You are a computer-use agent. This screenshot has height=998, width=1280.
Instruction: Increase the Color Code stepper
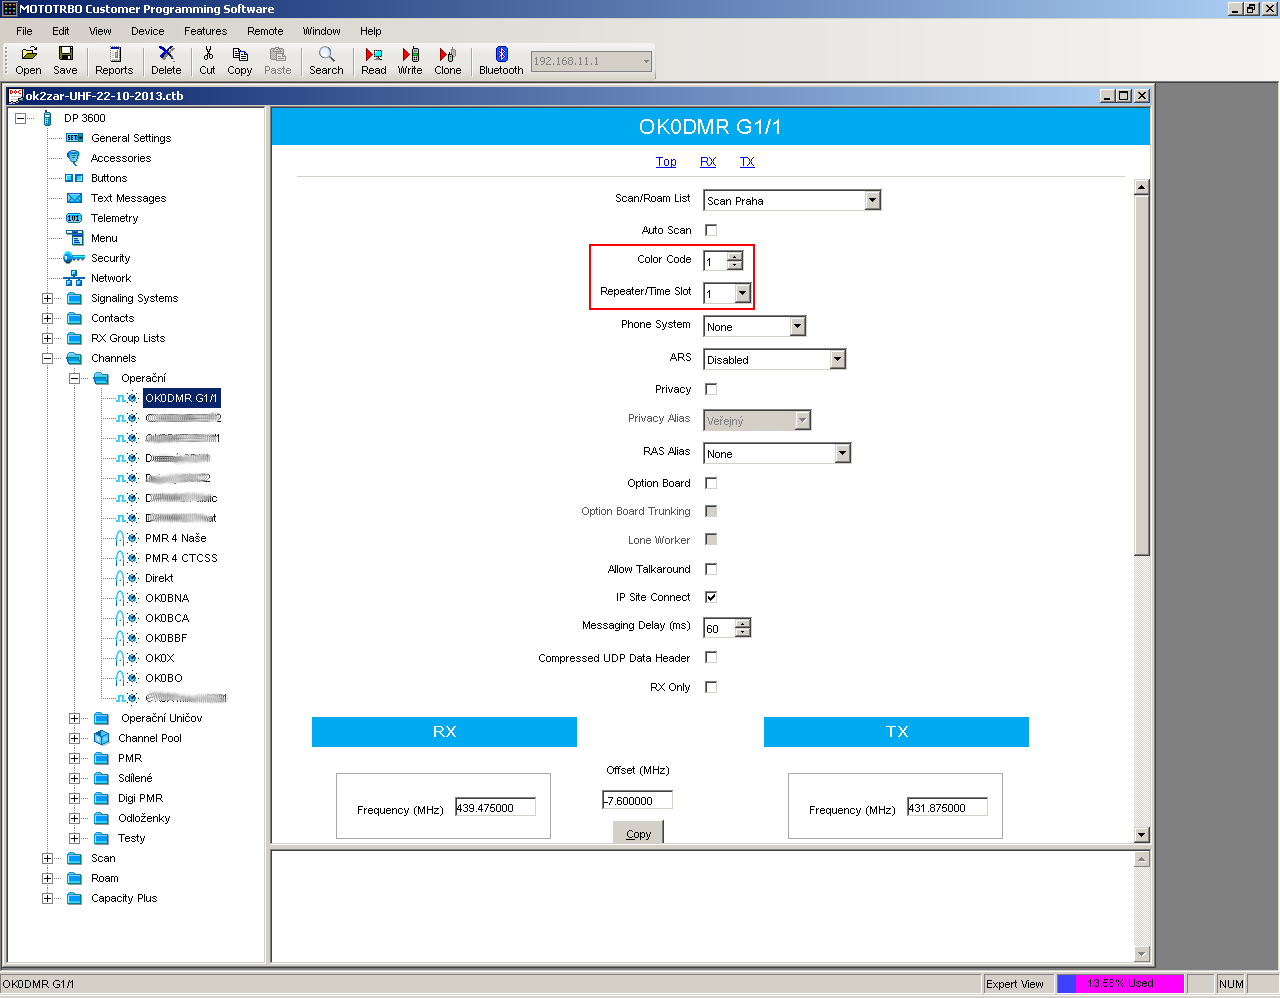[x=735, y=256]
